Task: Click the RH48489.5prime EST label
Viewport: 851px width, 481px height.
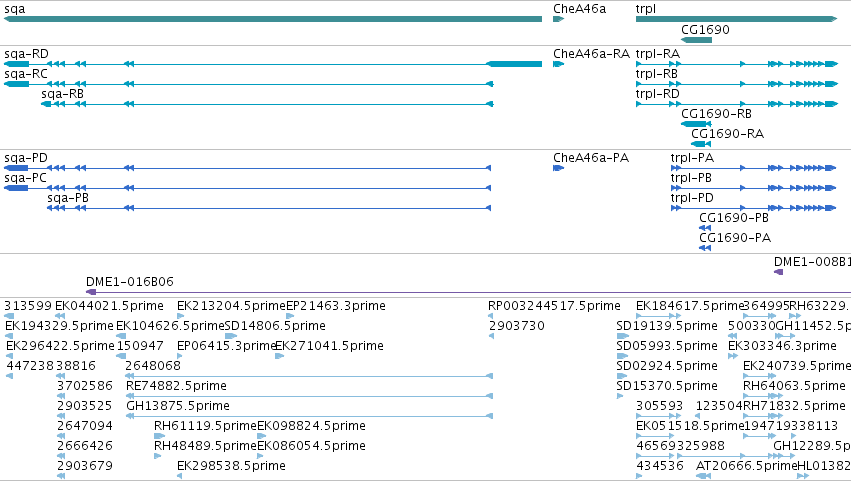Action: 205,446
